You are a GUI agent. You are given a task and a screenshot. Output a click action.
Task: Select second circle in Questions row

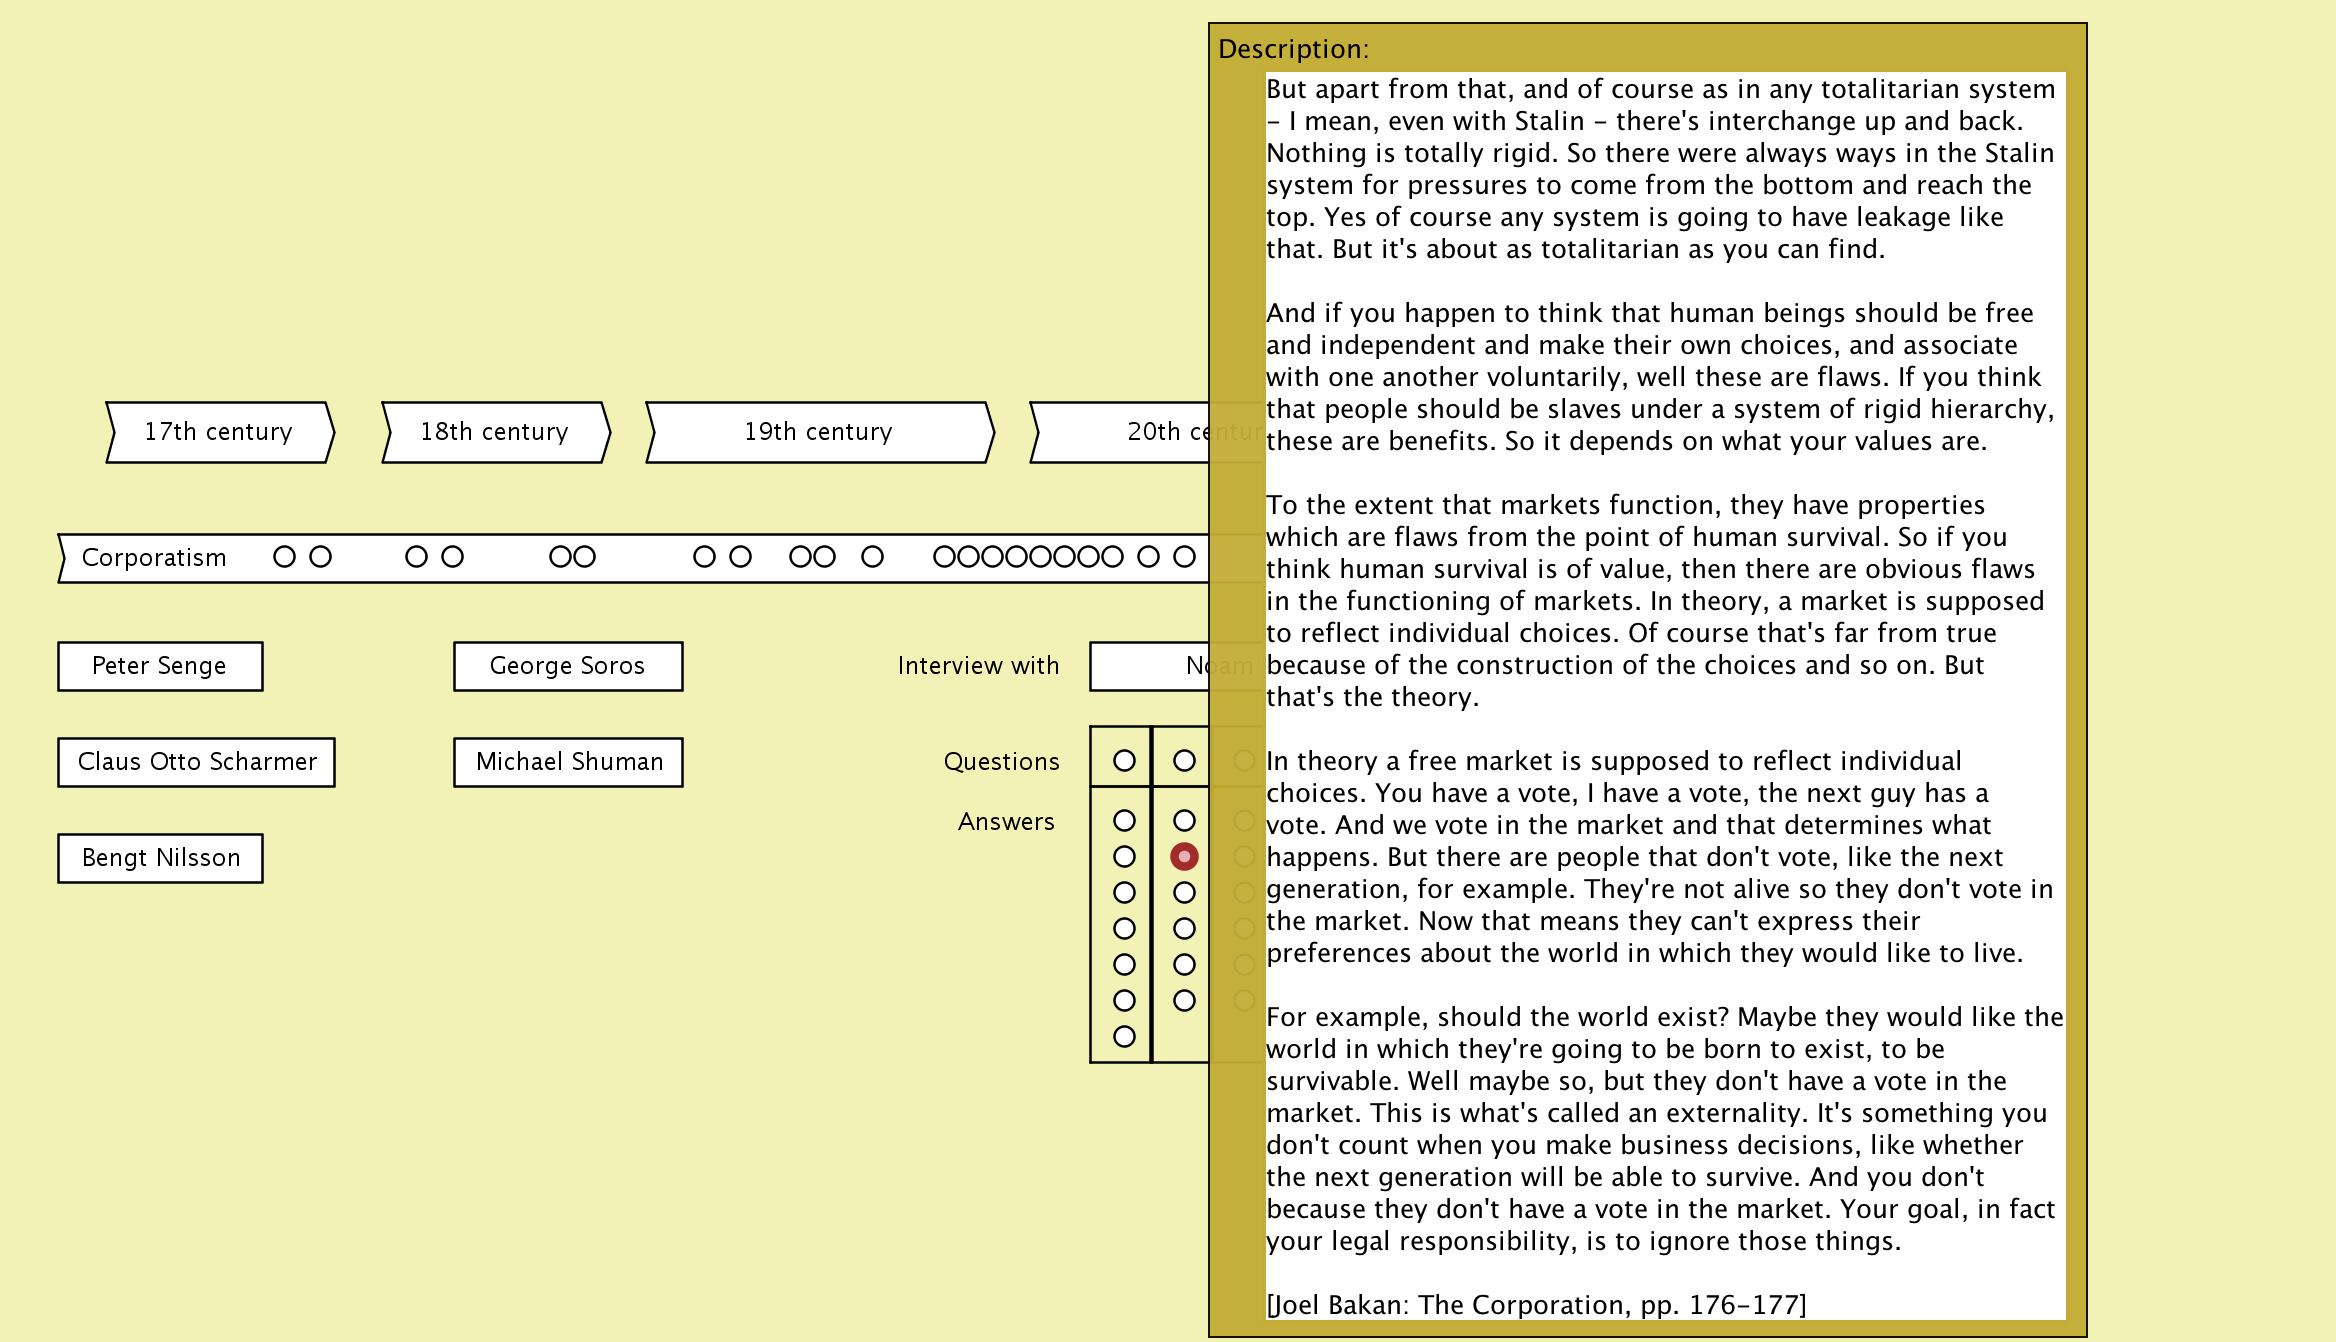click(x=1184, y=761)
